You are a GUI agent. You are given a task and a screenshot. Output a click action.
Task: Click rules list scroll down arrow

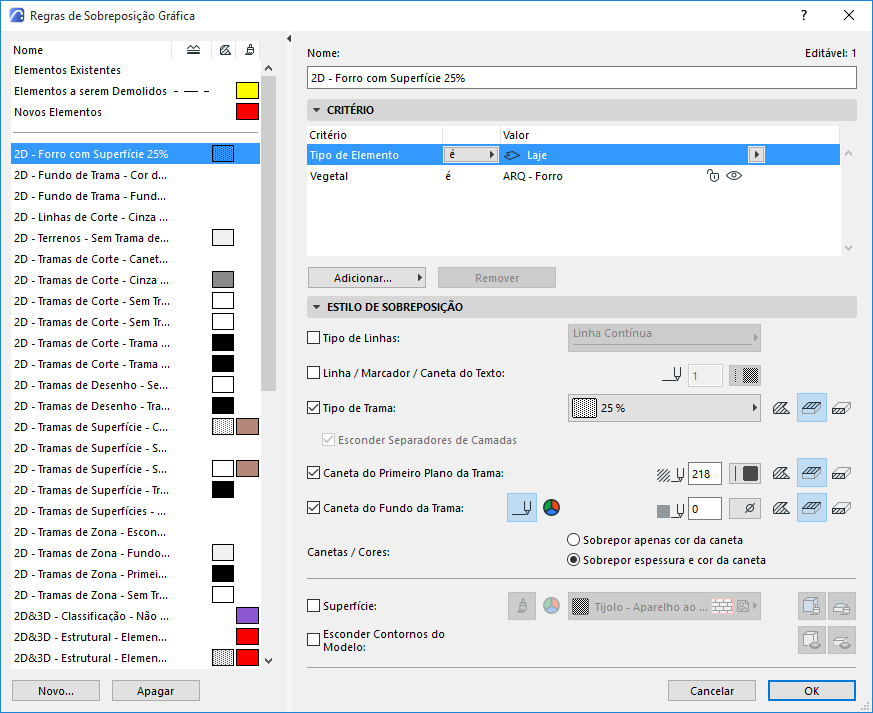(268, 661)
